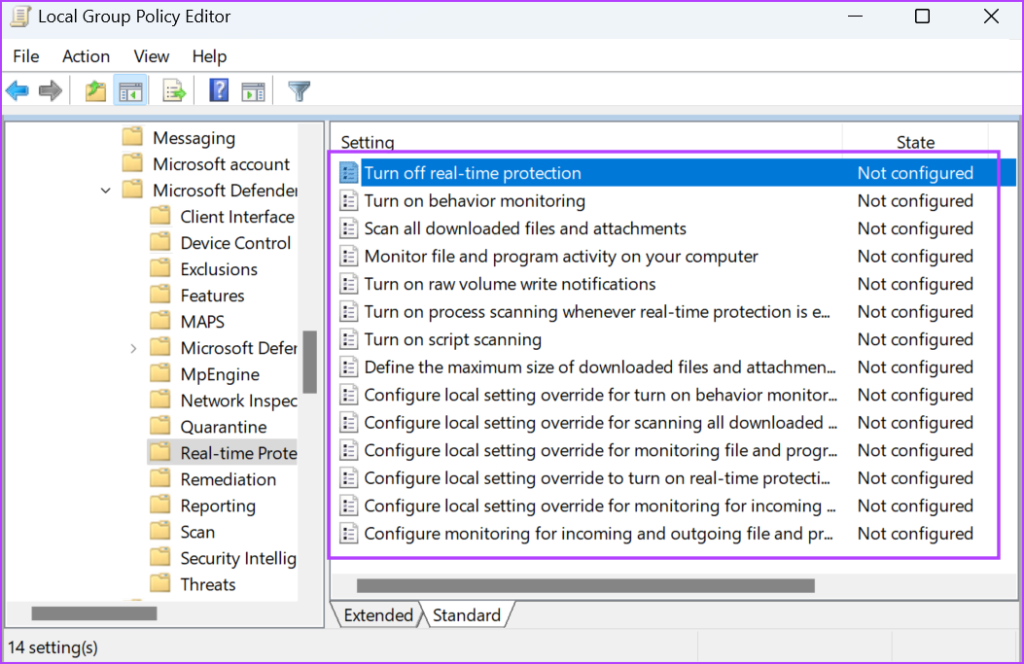Screen dimensions: 1024x664
Task: Minimize the Local Group Policy Editor window
Action: (855, 16)
